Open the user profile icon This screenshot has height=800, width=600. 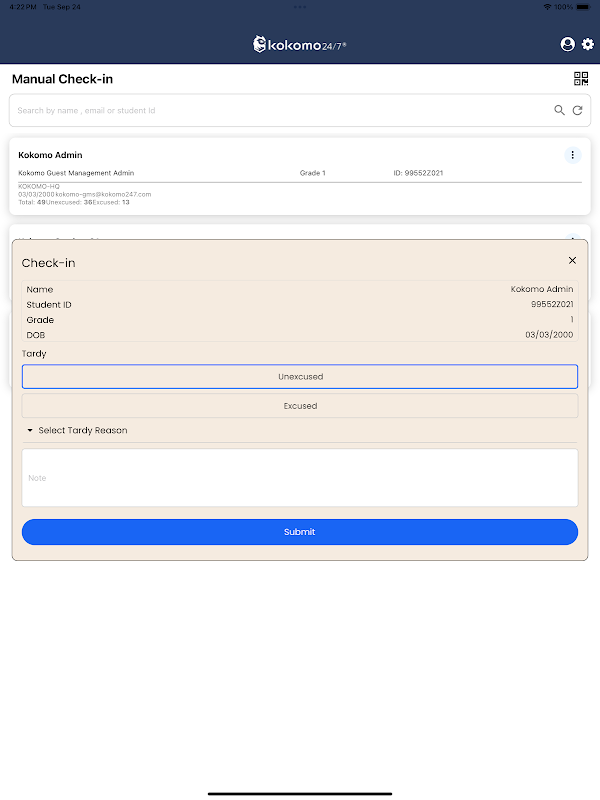[x=567, y=44]
